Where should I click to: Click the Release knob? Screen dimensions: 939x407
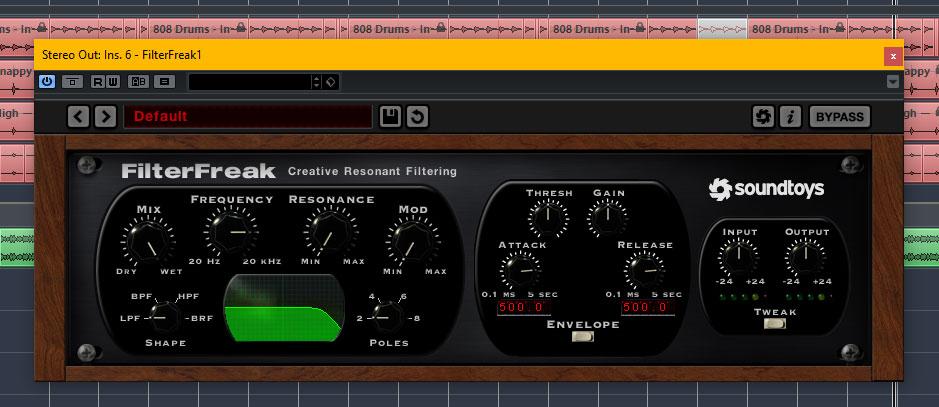tap(644, 269)
